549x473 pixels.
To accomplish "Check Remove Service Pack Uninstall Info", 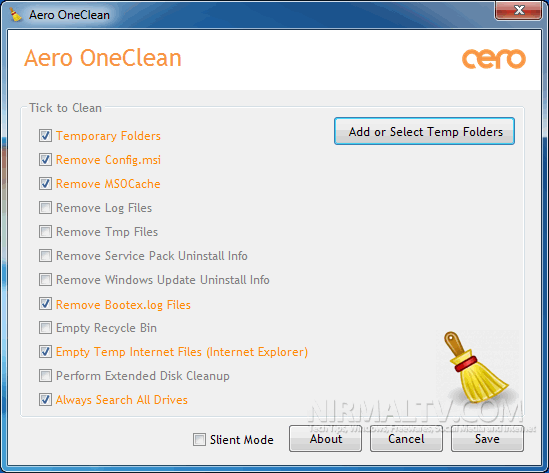I will click(x=46, y=256).
